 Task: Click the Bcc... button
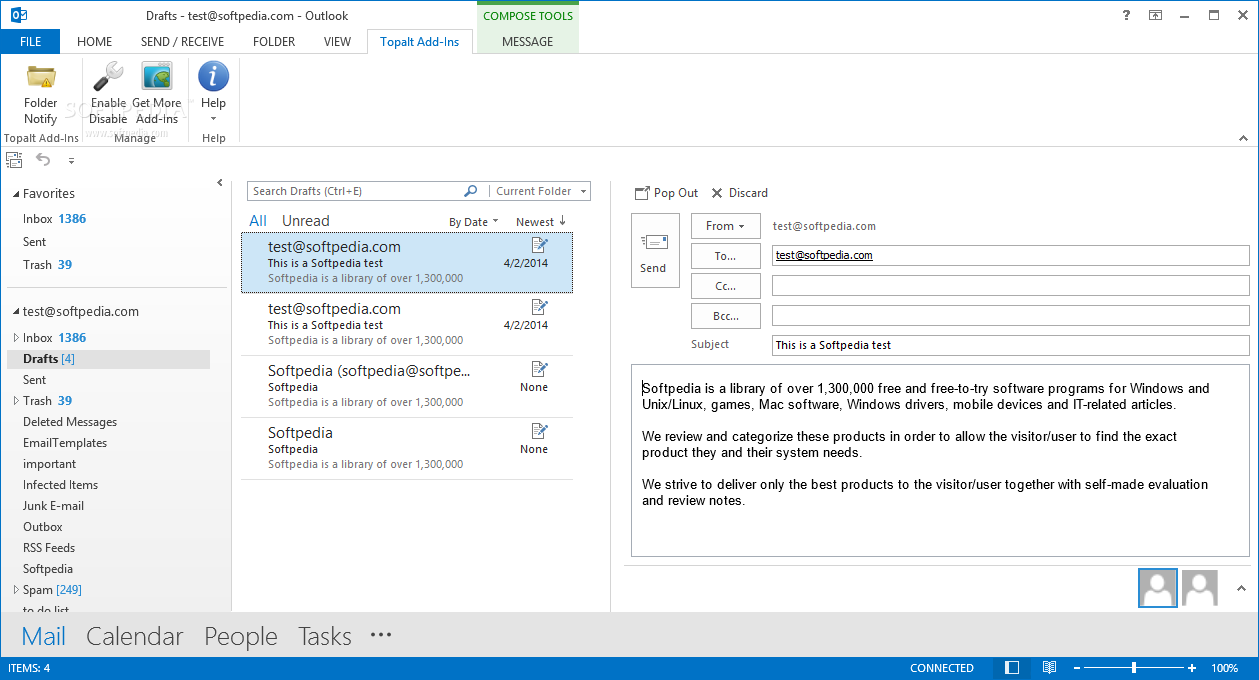(725, 316)
